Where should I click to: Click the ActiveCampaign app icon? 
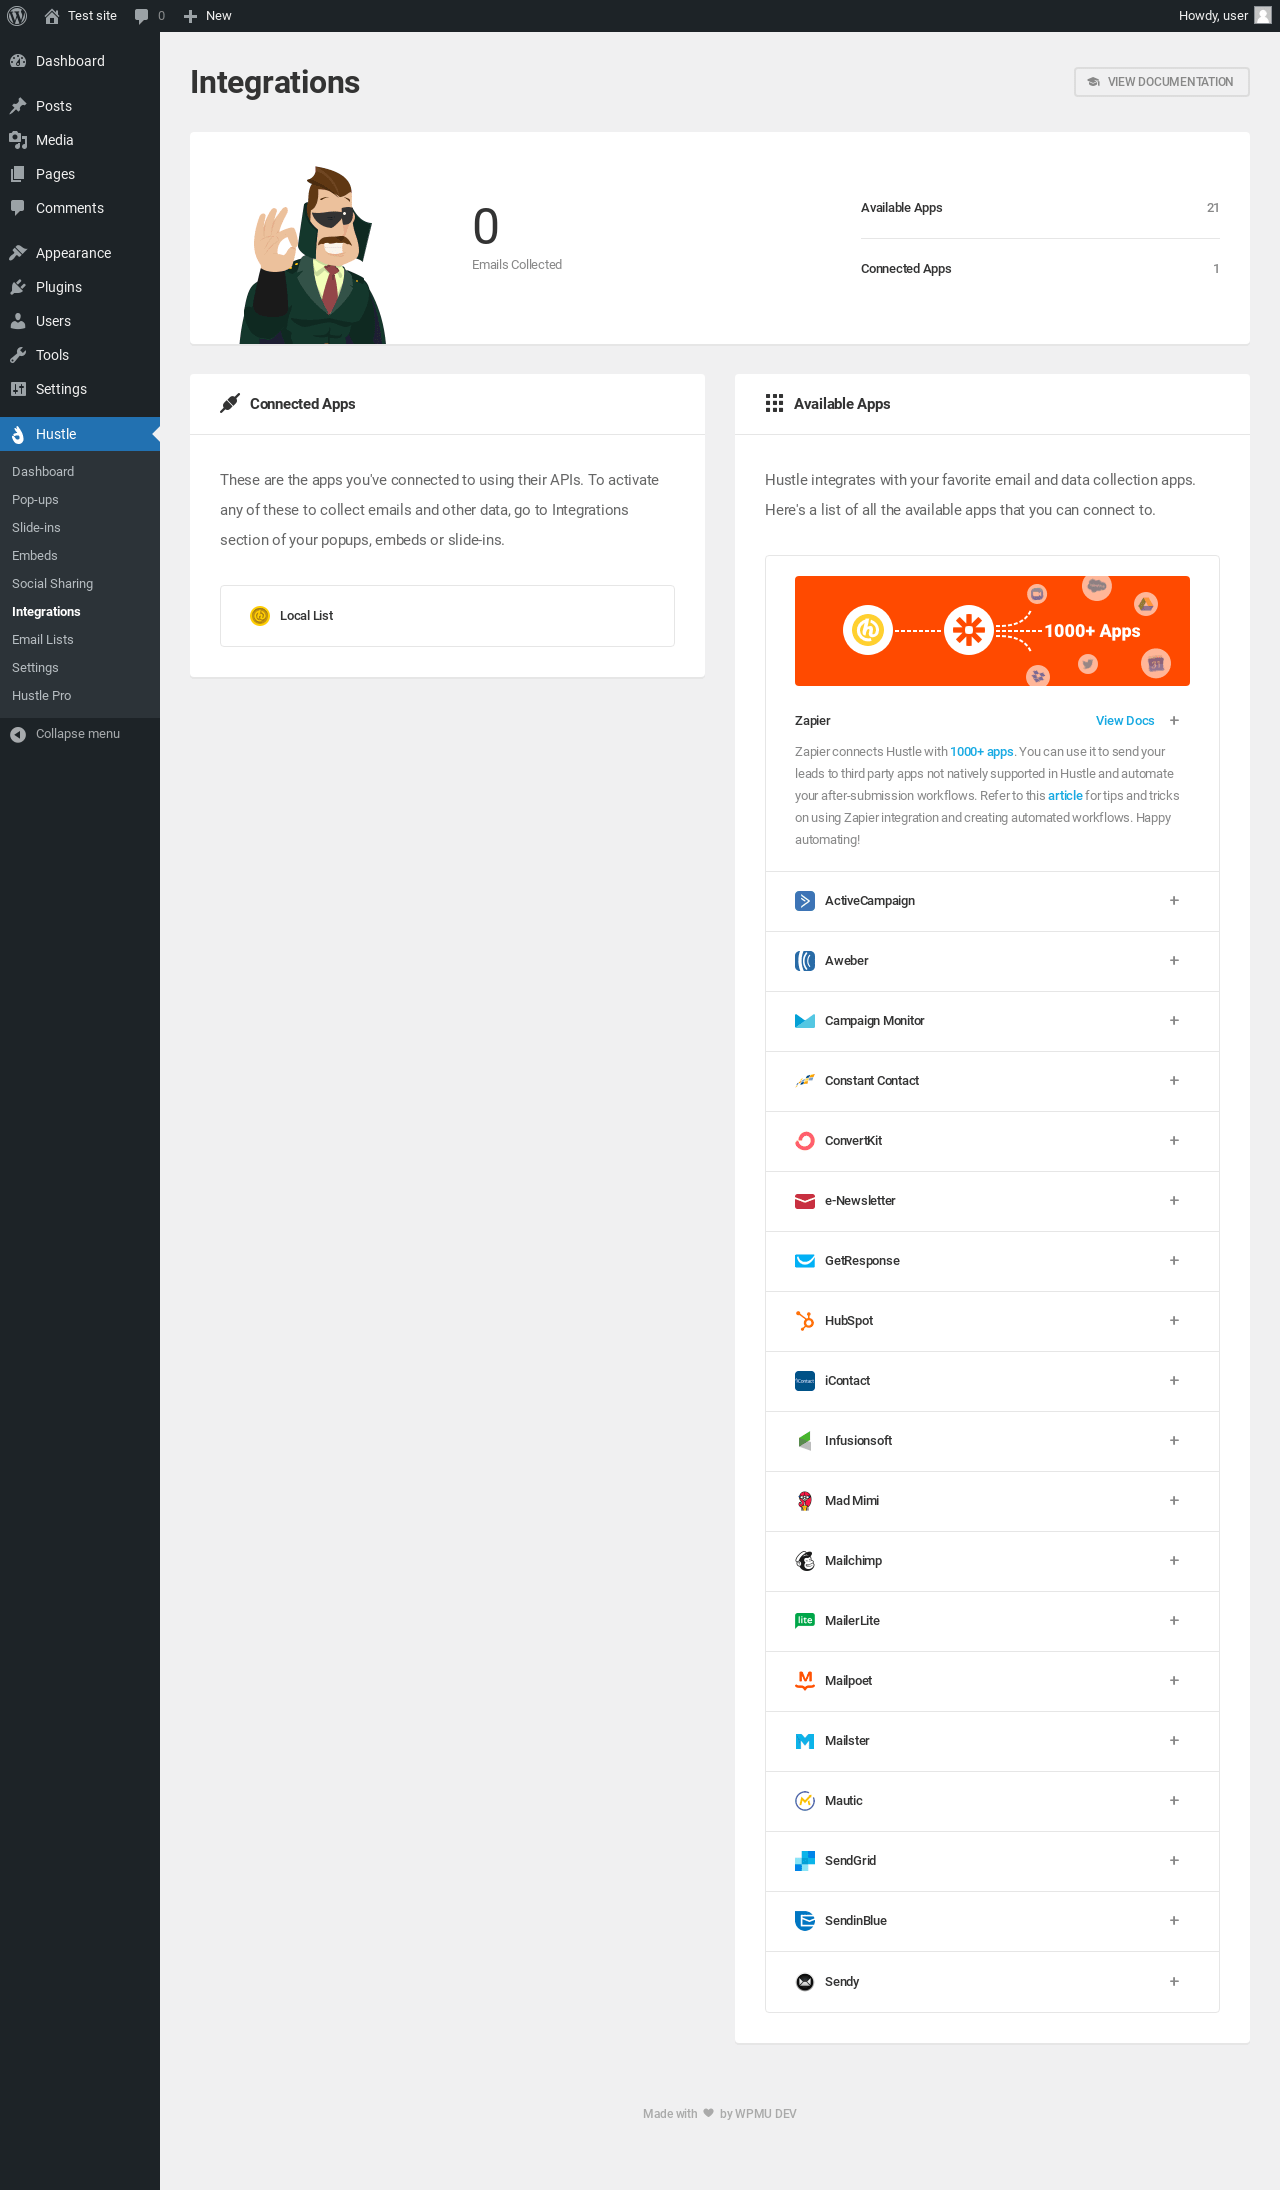click(805, 901)
